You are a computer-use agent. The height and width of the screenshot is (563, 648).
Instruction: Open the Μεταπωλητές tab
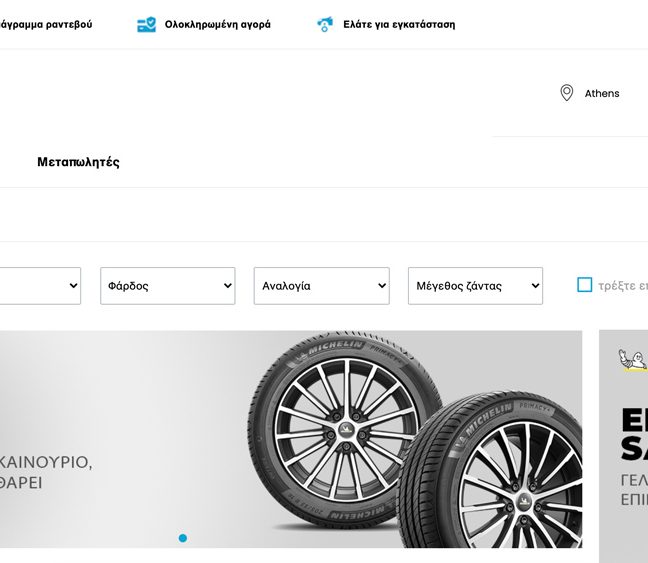[x=79, y=162]
